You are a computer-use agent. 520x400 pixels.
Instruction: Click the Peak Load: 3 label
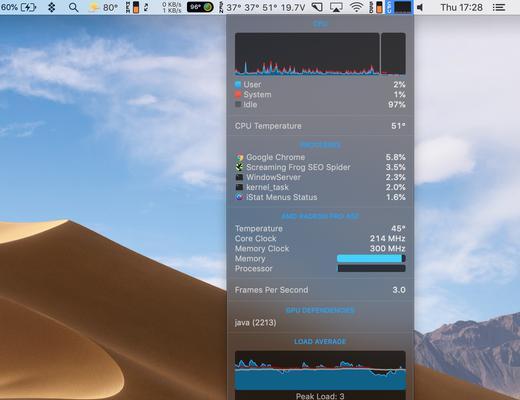coord(320,396)
